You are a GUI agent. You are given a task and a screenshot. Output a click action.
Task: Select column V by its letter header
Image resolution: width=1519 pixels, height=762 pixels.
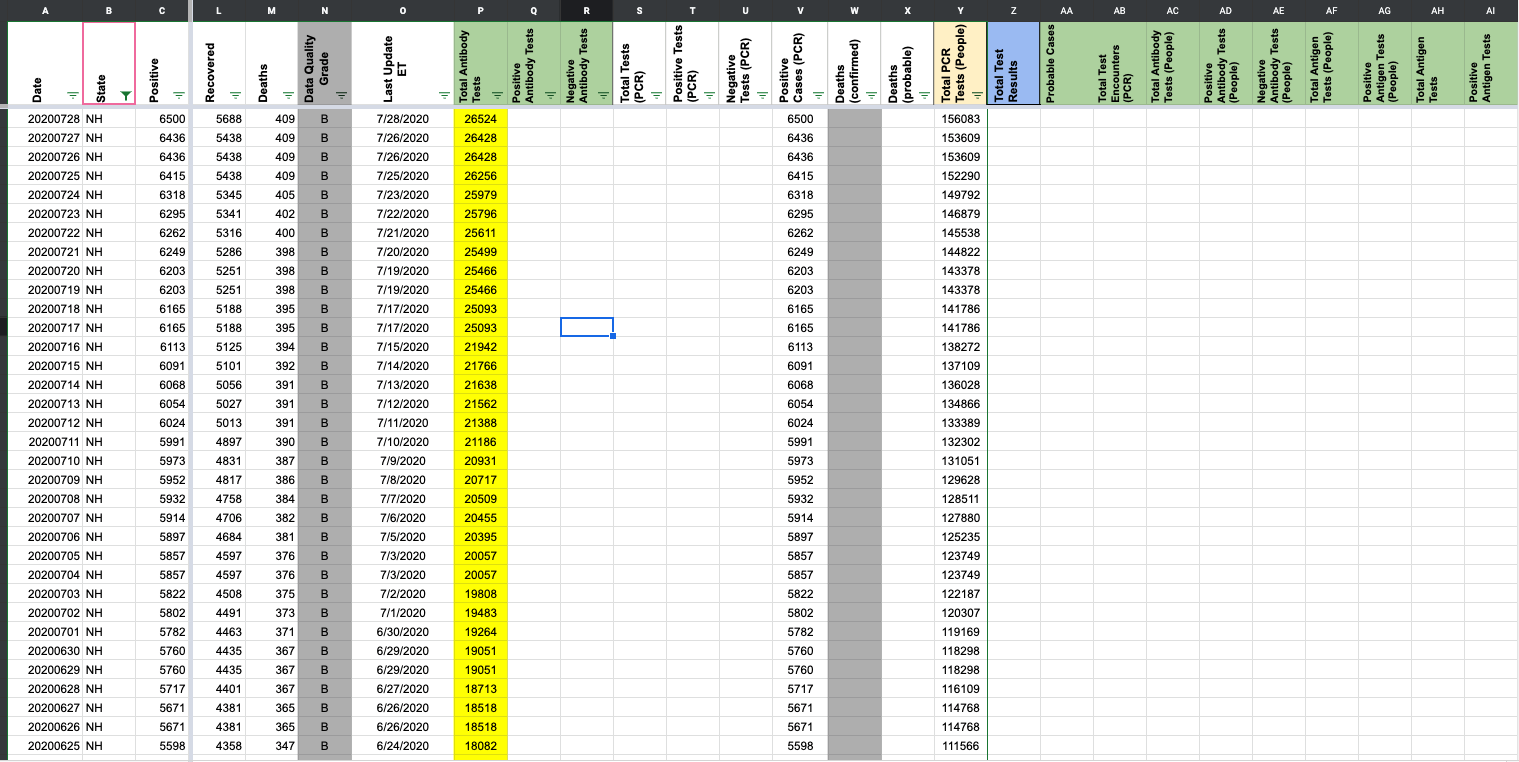click(x=801, y=10)
